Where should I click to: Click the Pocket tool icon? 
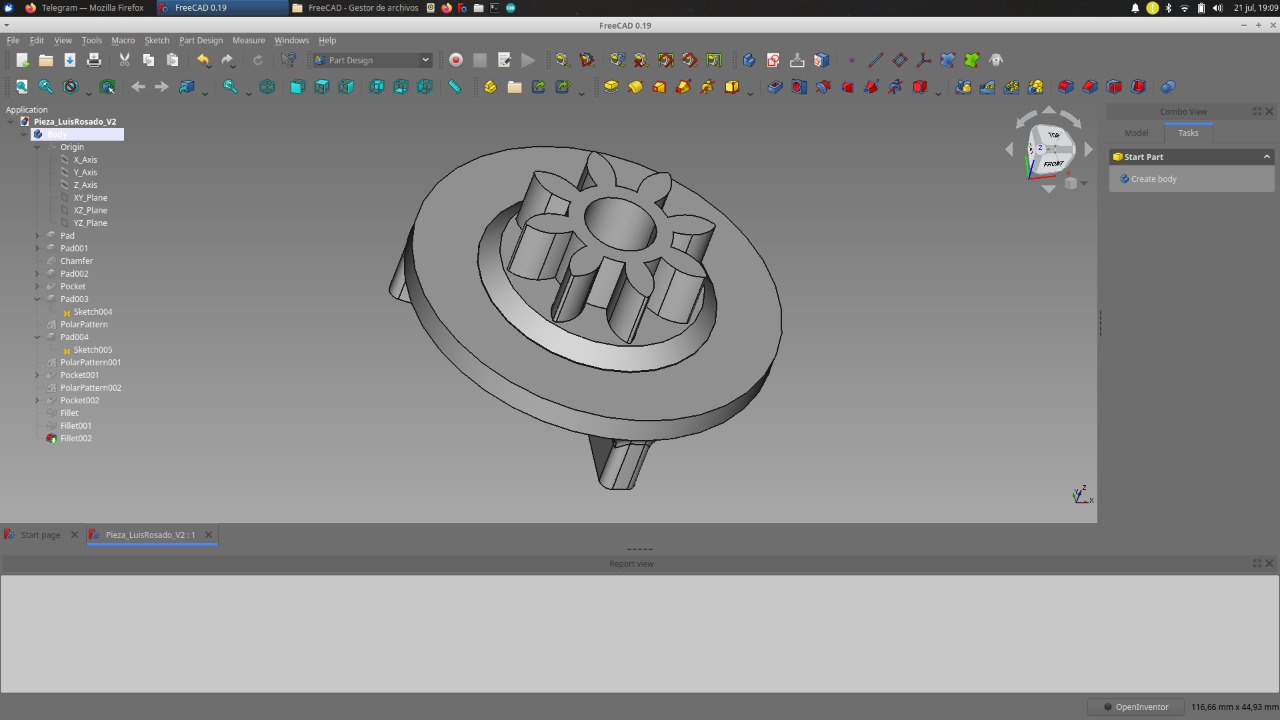775,87
